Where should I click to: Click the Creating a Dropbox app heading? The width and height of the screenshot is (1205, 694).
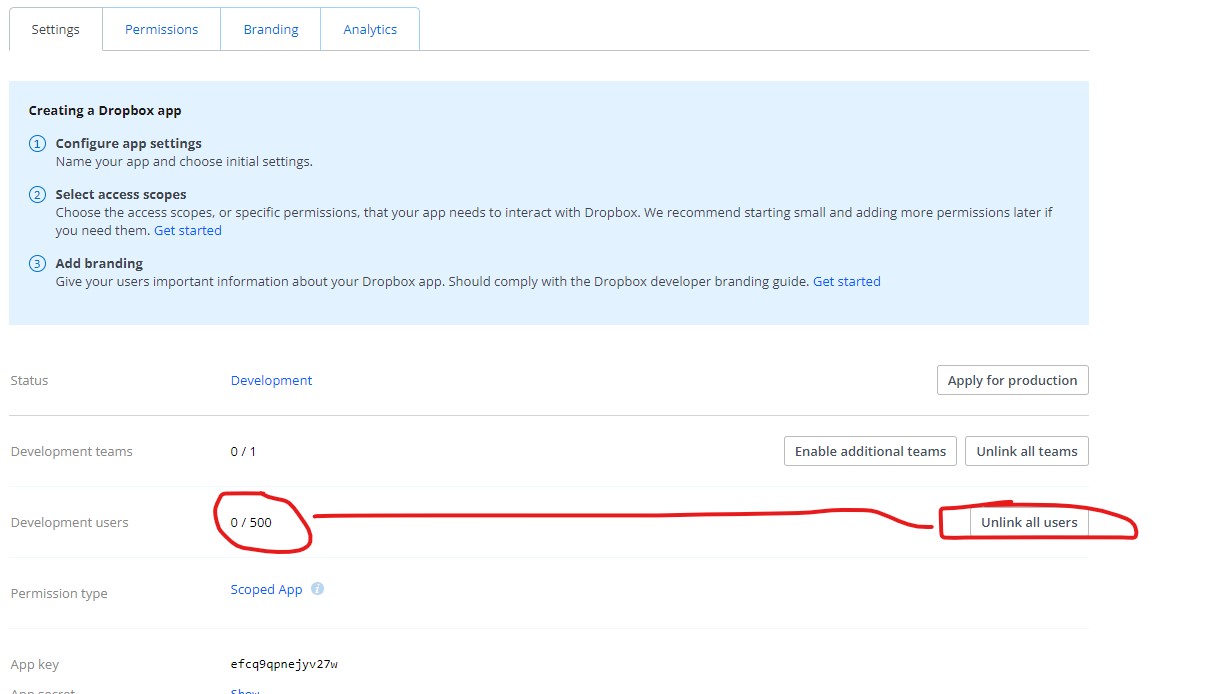click(x=105, y=110)
